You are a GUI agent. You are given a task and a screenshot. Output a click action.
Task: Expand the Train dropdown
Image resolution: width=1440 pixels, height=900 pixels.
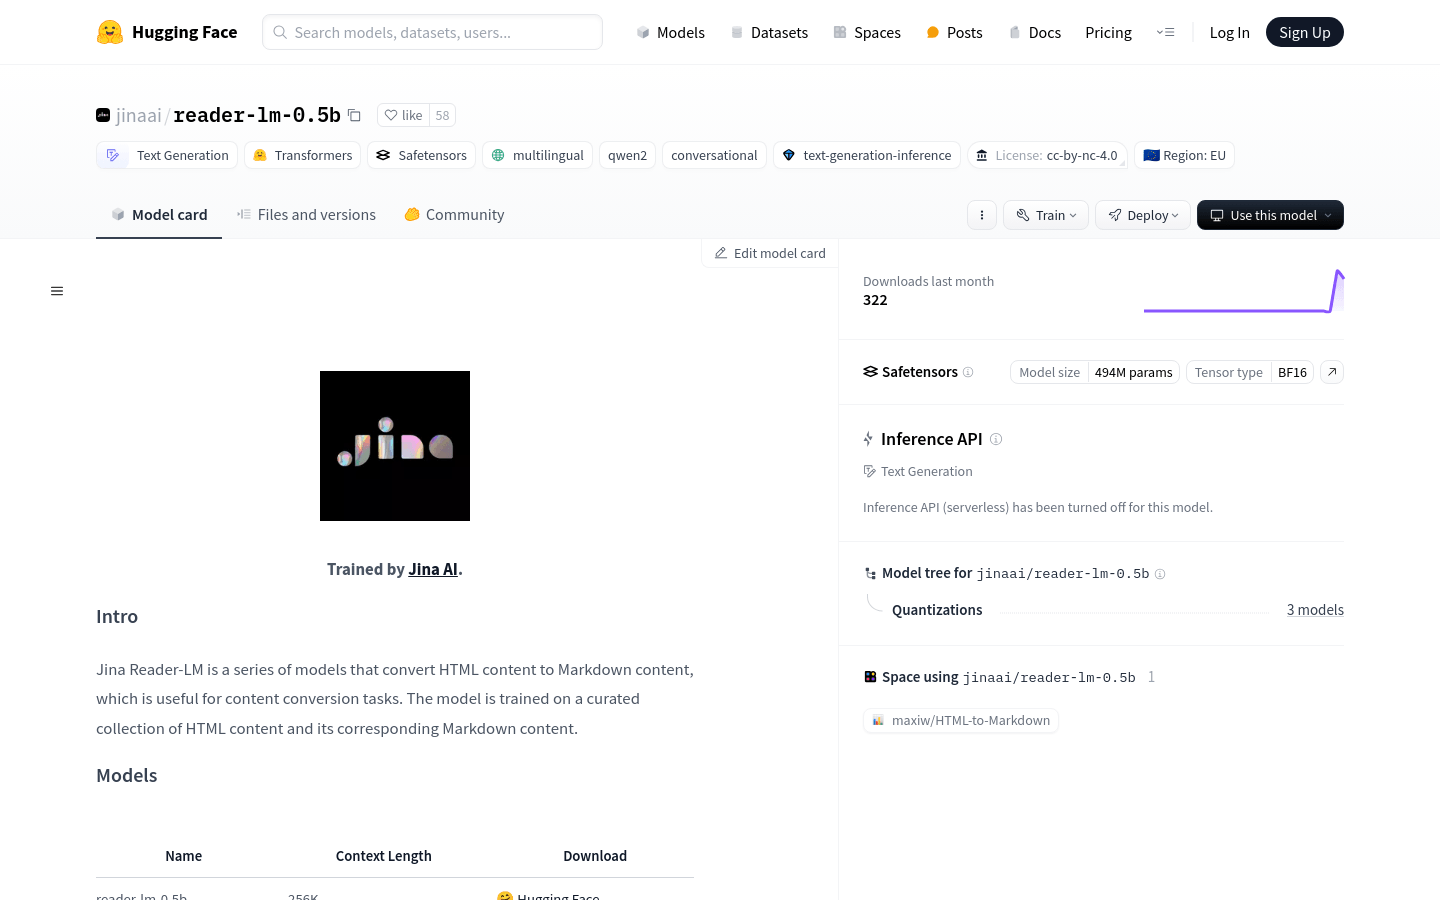1046,215
